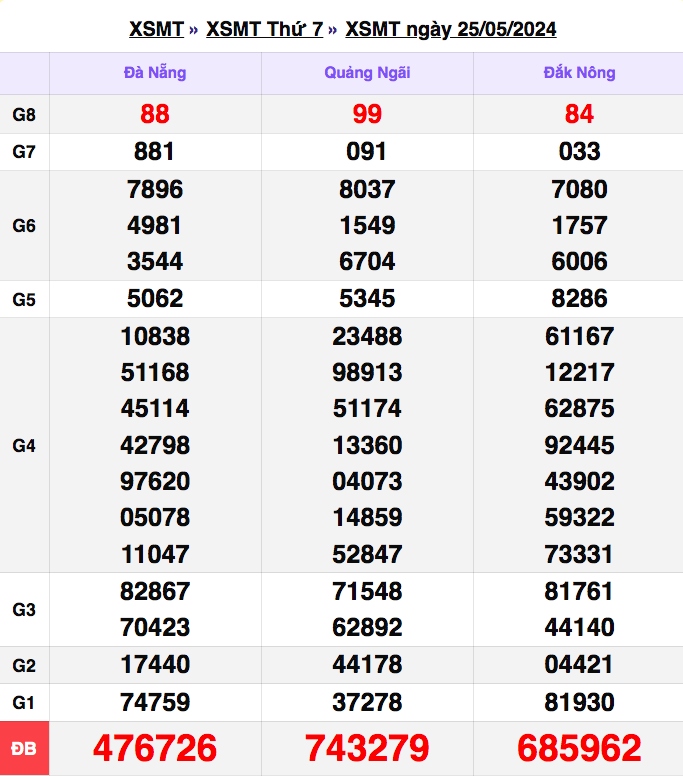Click the G7 row label

[x=24, y=151]
